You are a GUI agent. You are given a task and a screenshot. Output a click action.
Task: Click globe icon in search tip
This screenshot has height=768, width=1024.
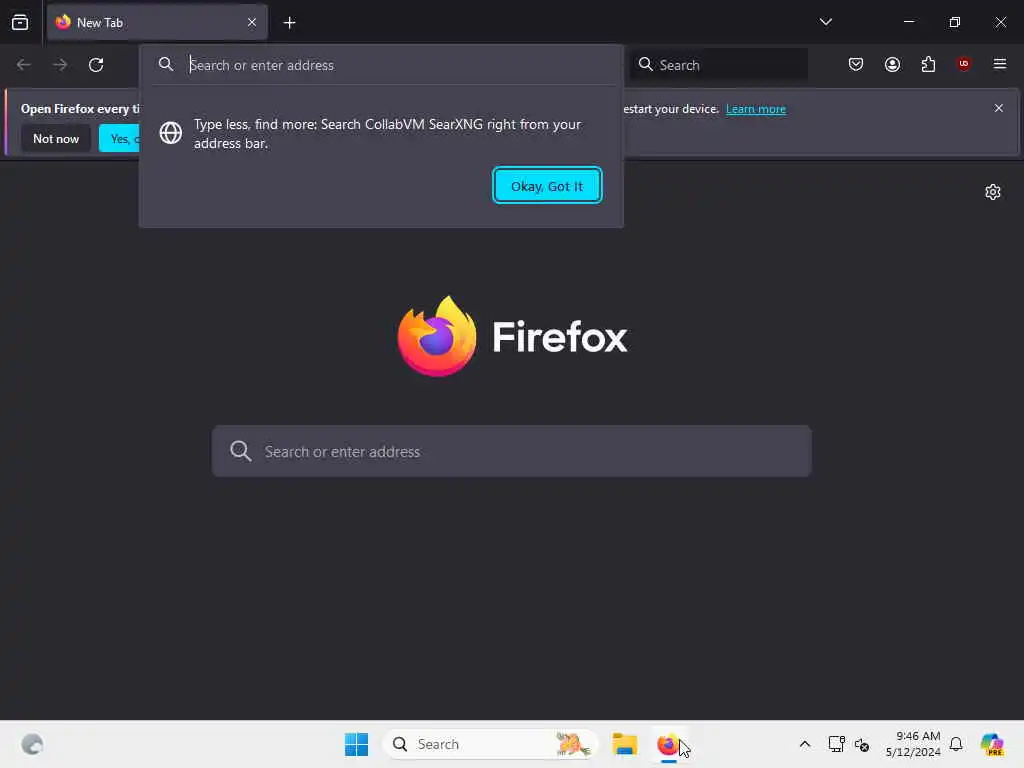pos(170,133)
